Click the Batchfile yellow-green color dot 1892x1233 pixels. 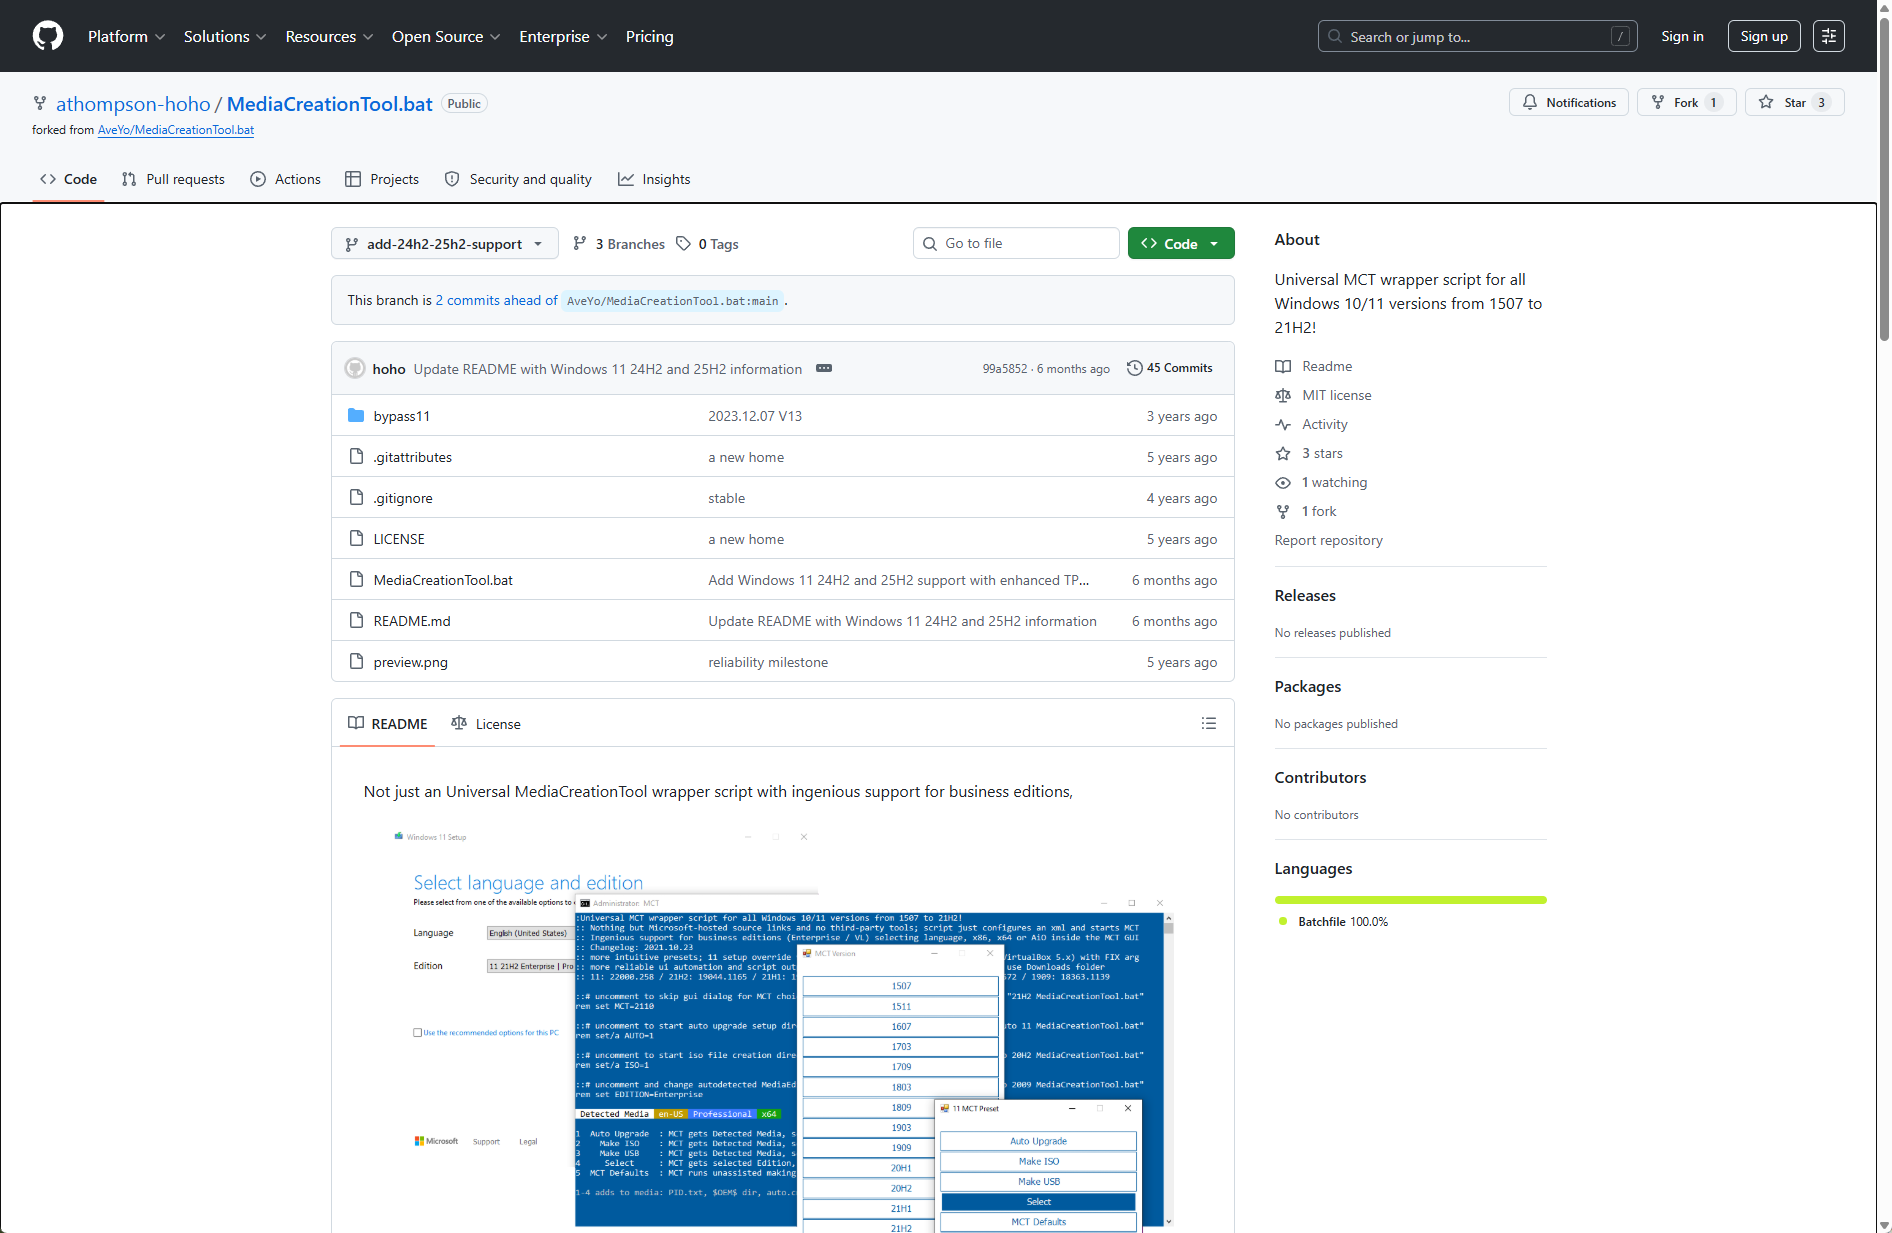pos(1283,921)
